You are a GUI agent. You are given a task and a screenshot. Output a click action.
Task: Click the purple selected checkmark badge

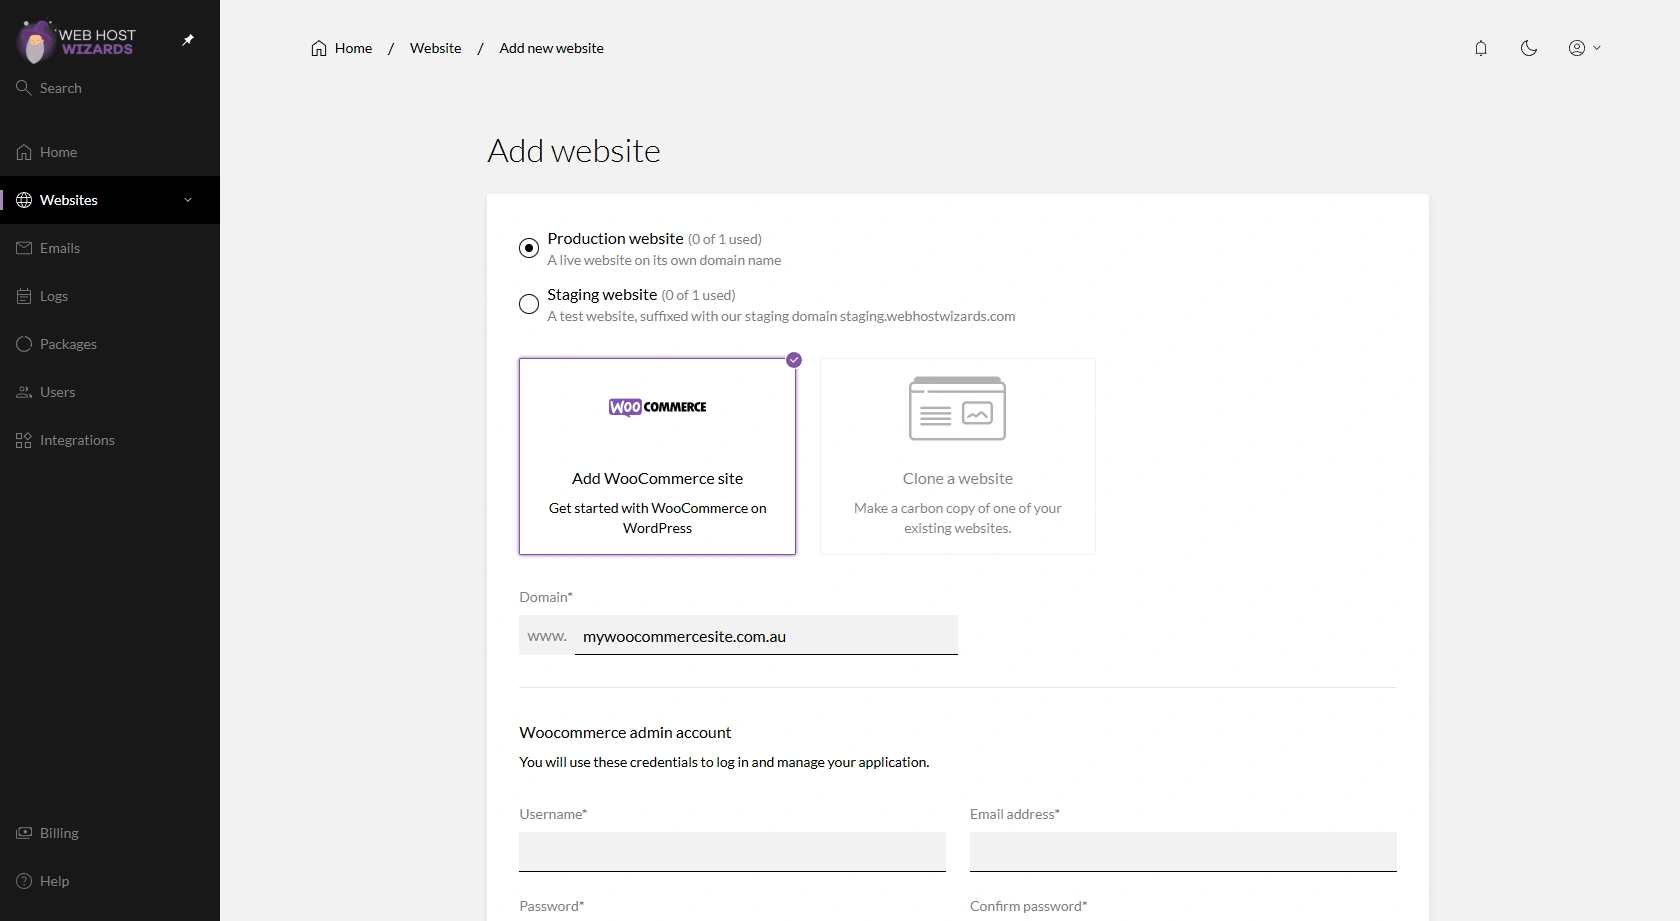pyautogui.click(x=794, y=360)
